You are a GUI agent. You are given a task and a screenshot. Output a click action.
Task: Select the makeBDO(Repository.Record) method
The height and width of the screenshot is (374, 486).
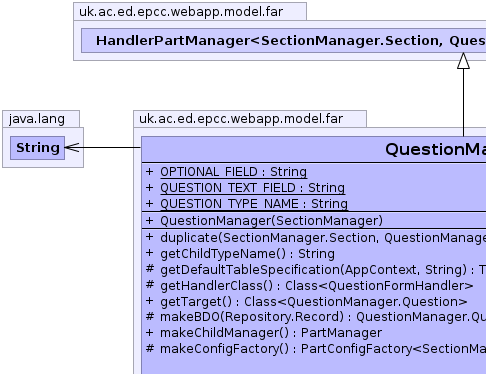click(x=323, y=317)
